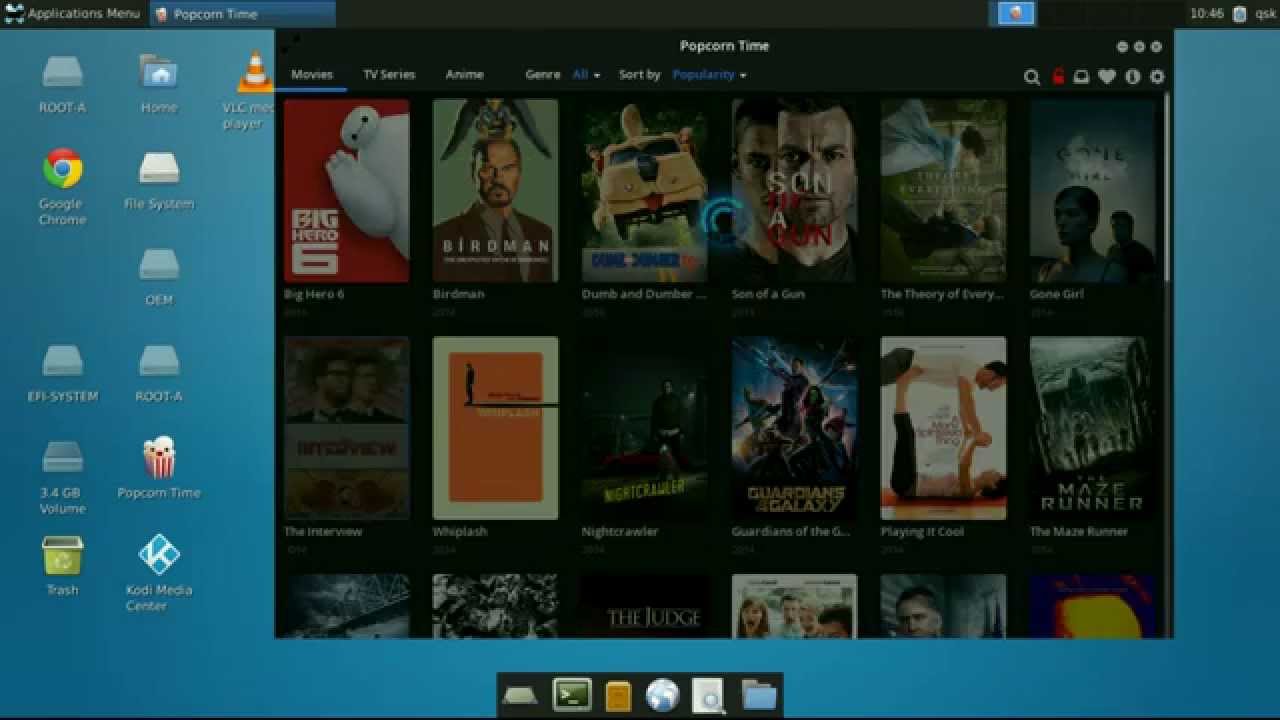Click the 'Whiplash' title text
Viewport: 1280px width, 720px height.
(460, 532)
